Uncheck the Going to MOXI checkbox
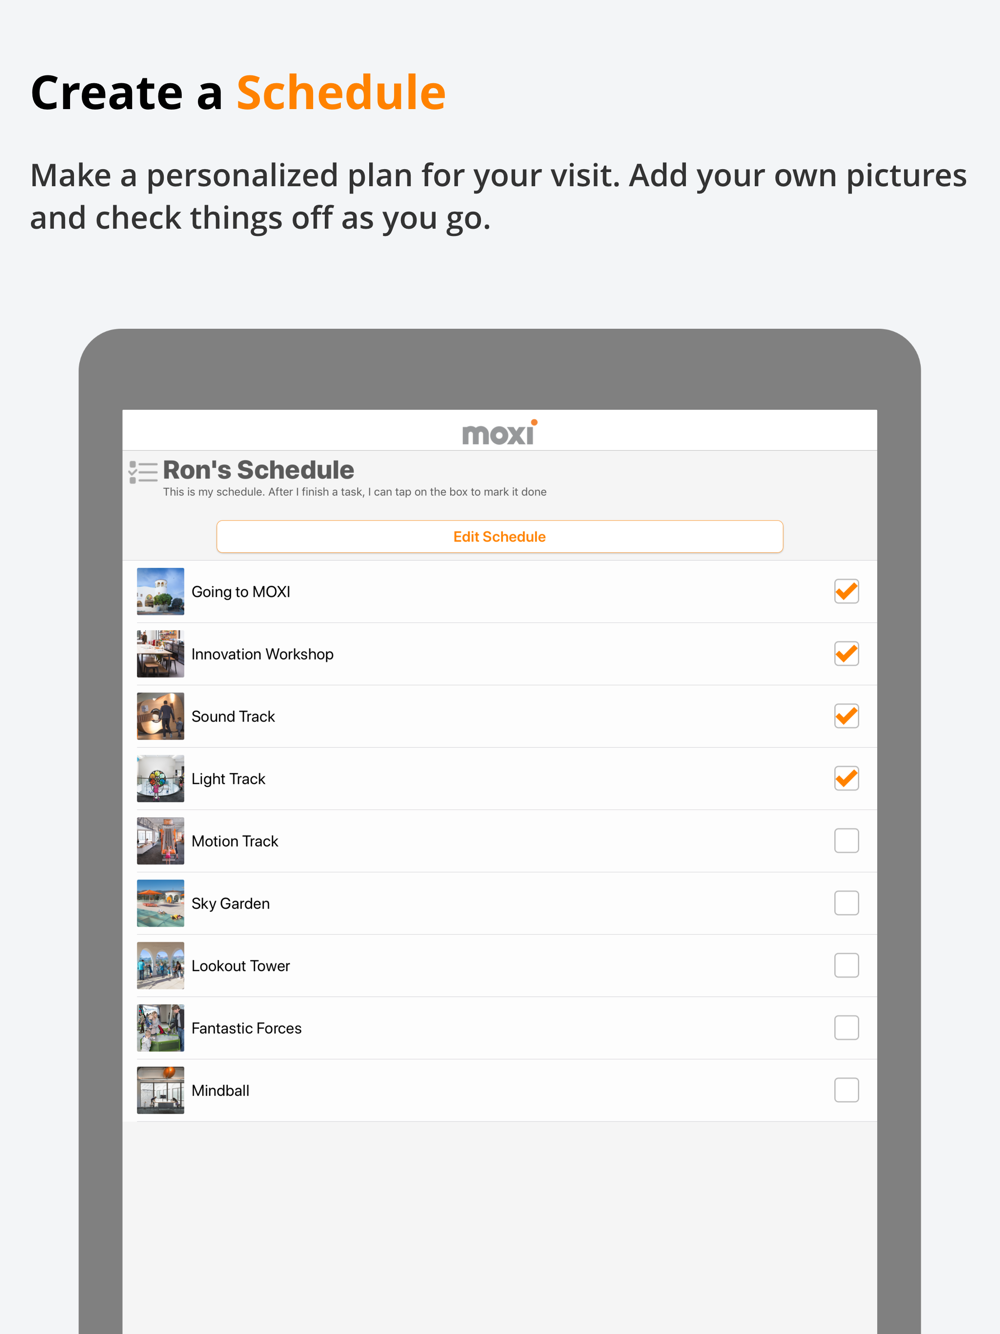Image resolution: width=1000 pixels, height=1334 pixels. tap(846, 591)
